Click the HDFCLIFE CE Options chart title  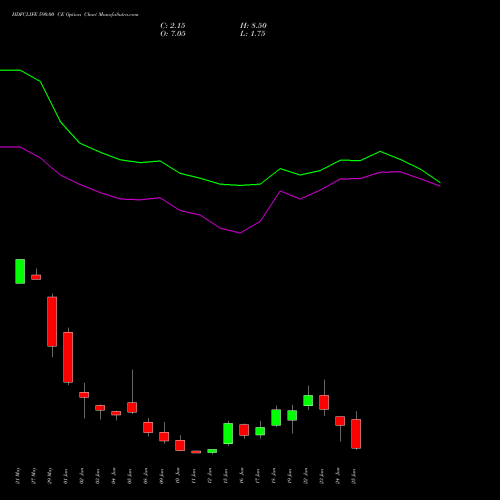click(x=75, y=15)
